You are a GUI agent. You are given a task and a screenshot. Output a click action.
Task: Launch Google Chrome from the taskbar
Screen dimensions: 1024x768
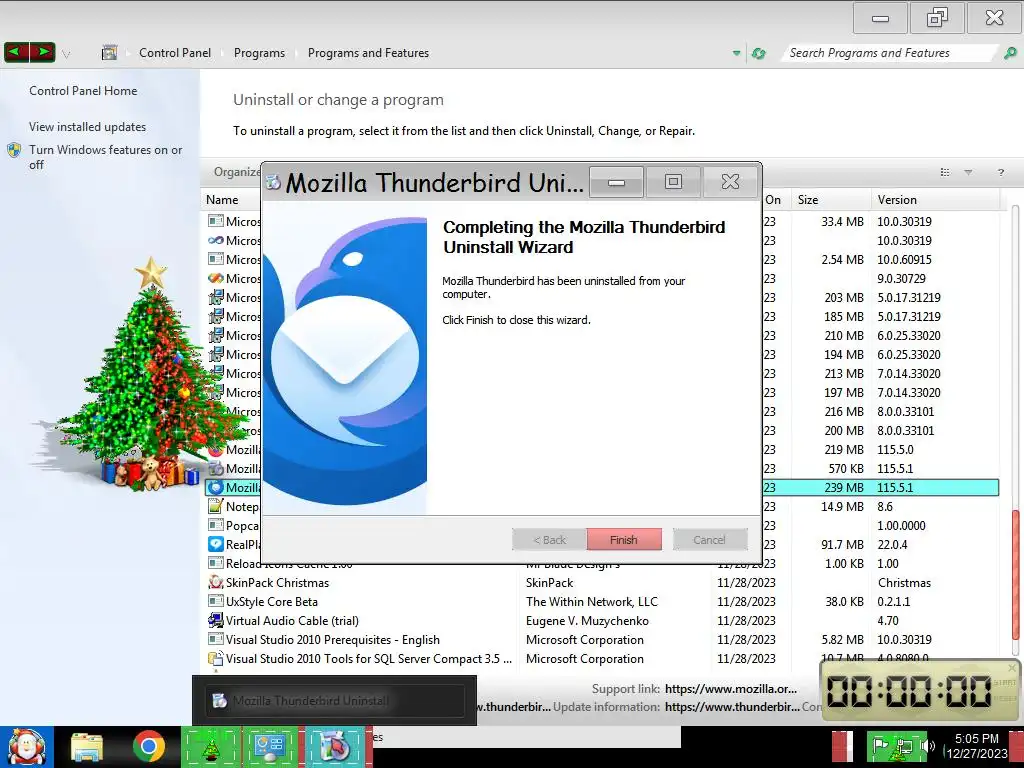click(149, 746)
